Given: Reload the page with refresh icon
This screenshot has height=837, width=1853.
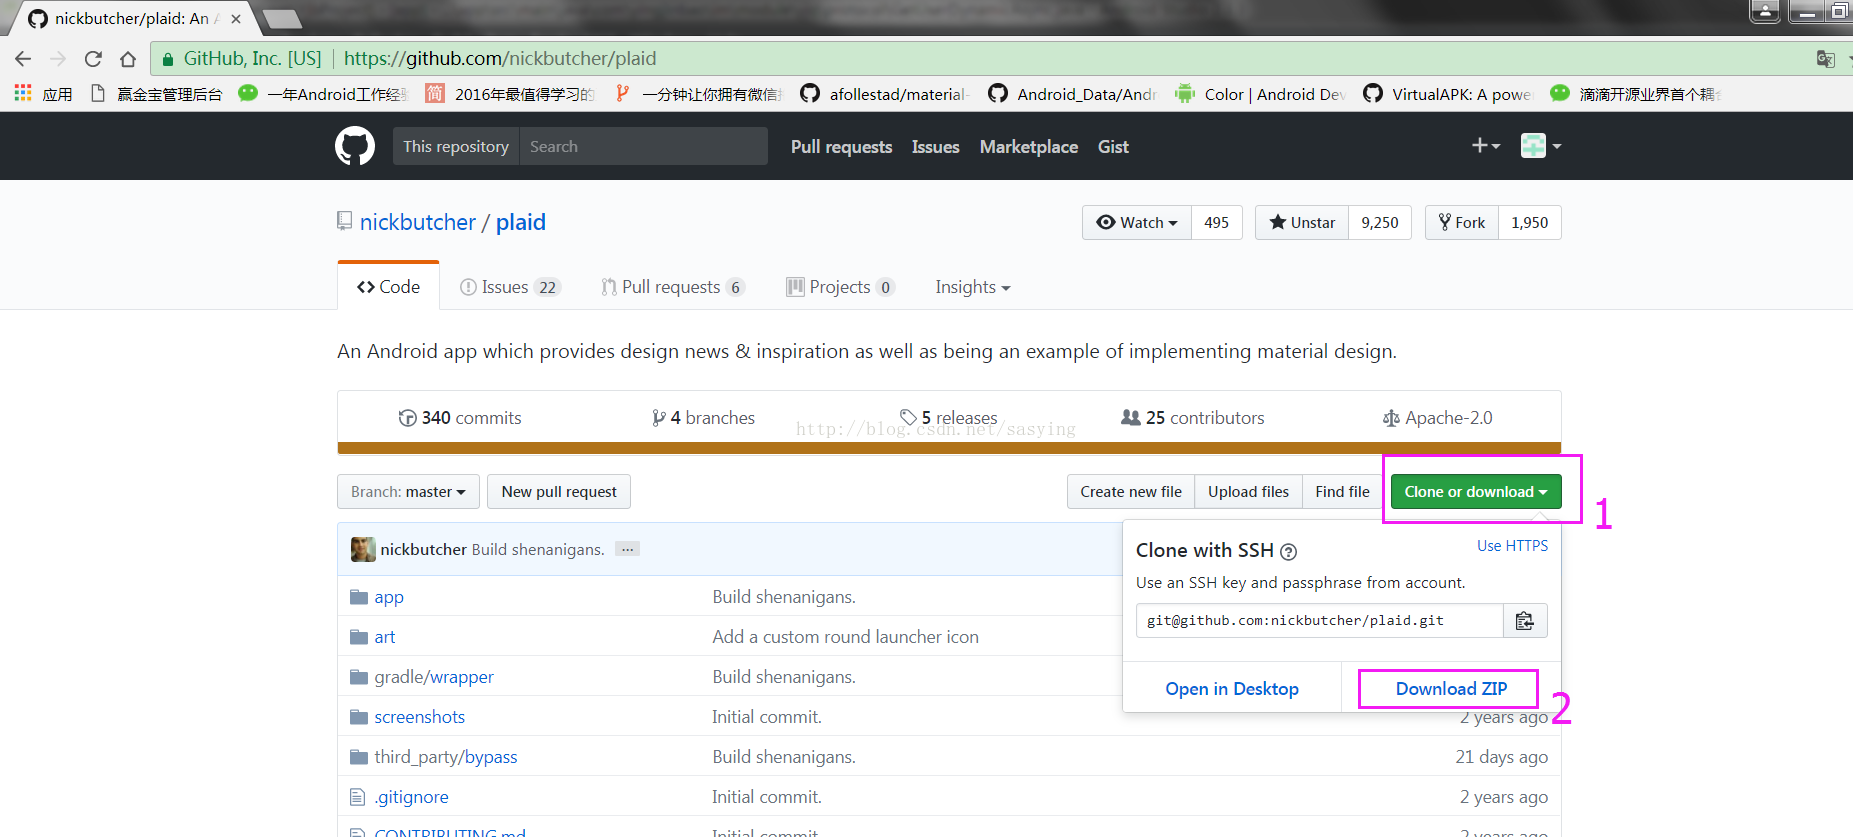Looking at the screenshot, I should (x=93, y=59).
